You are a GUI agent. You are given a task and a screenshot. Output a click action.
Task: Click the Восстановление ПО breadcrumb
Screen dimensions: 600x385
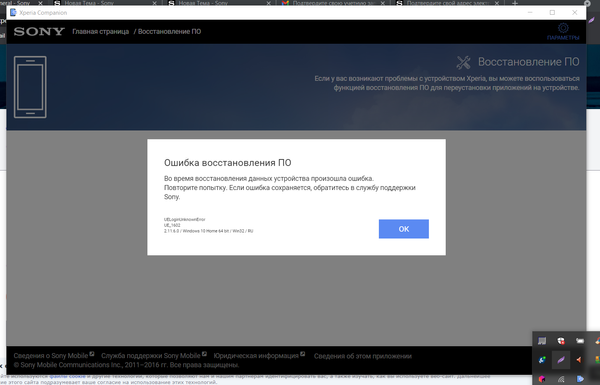(x=169, y=31)
